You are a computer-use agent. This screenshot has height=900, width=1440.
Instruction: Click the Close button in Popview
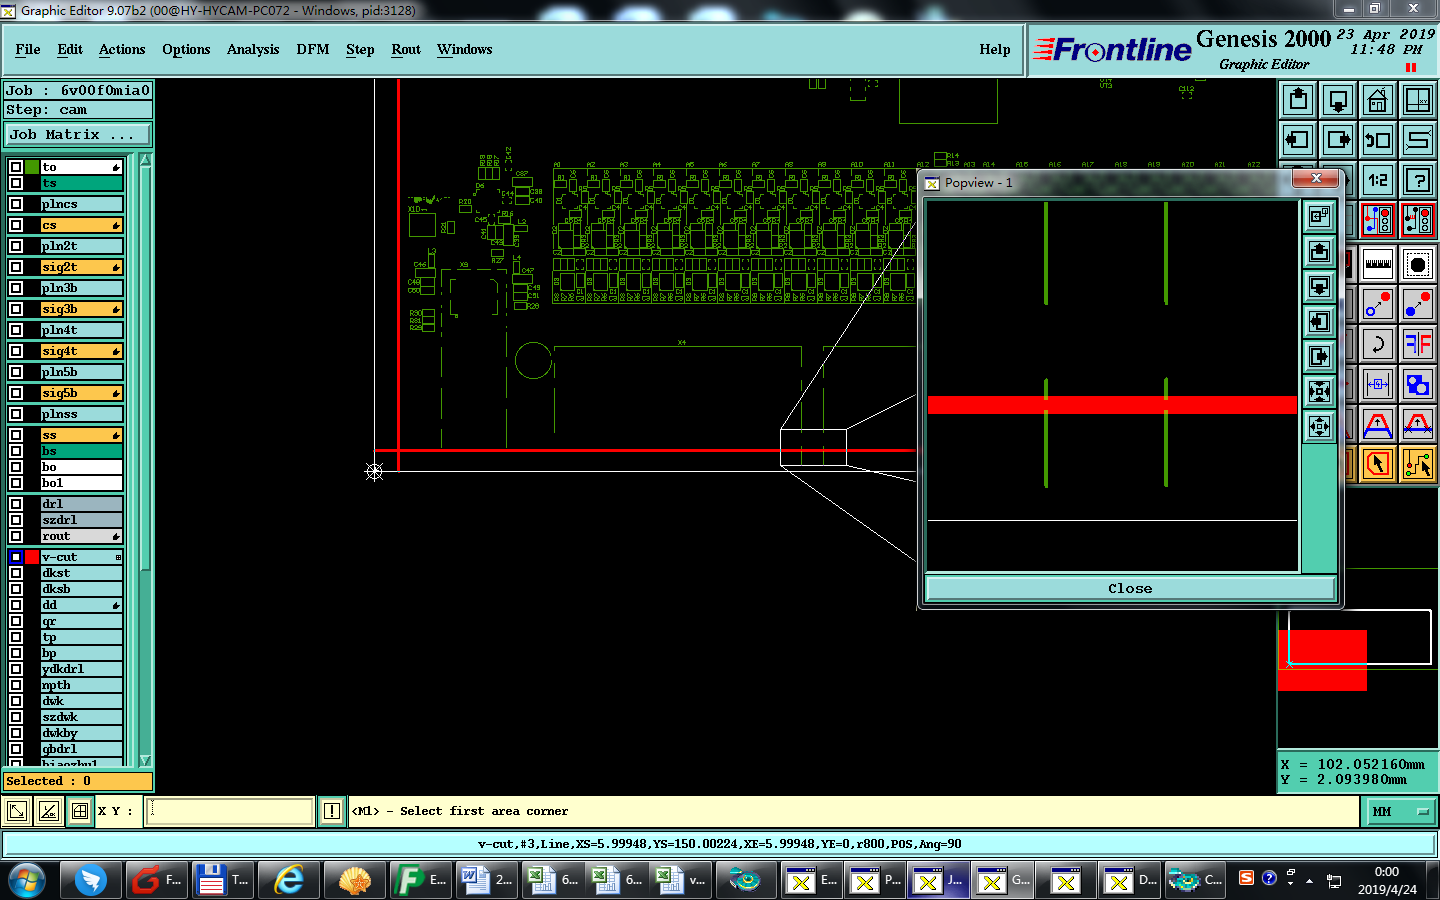1130,588
